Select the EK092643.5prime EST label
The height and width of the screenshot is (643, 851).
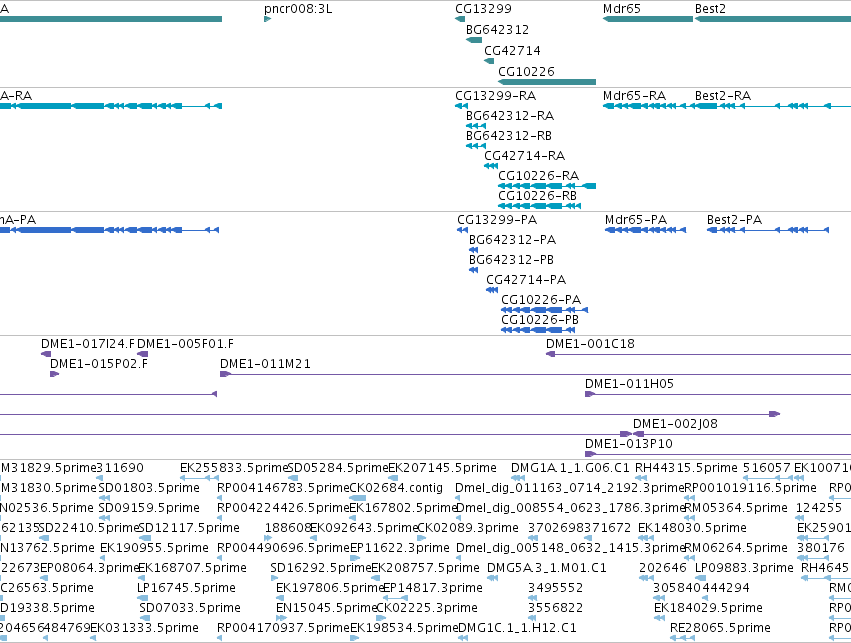(x=364, y=529)
